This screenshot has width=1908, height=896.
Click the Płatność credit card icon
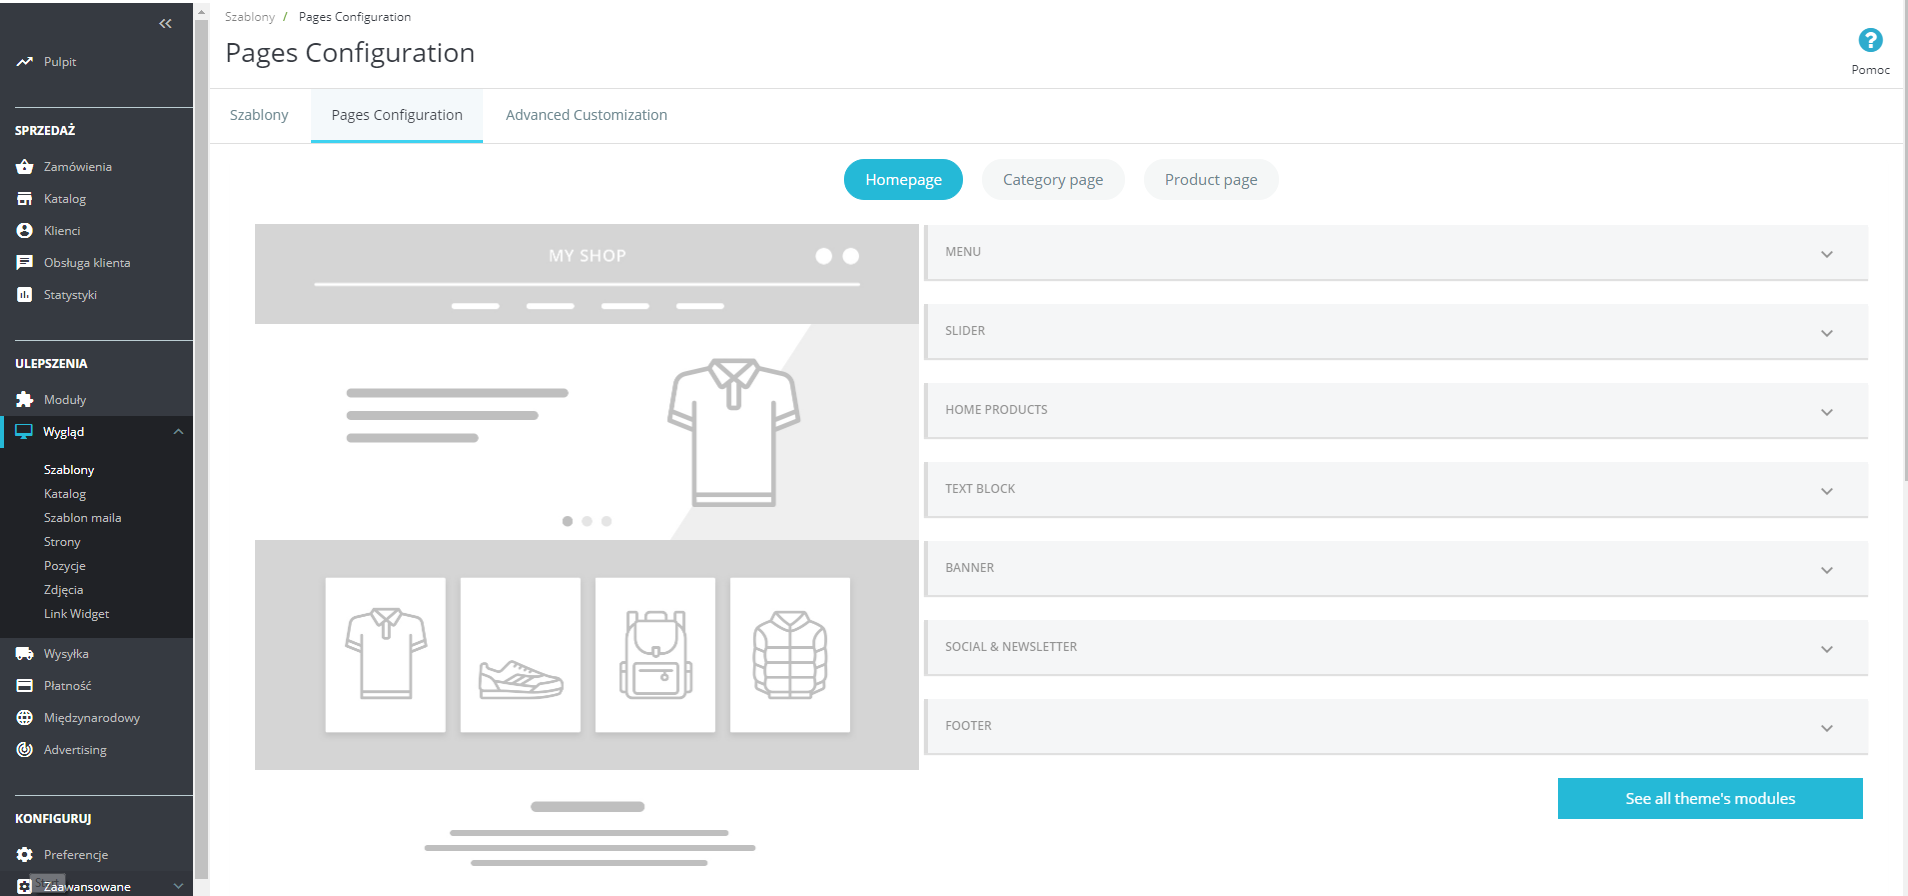[25, 686]
